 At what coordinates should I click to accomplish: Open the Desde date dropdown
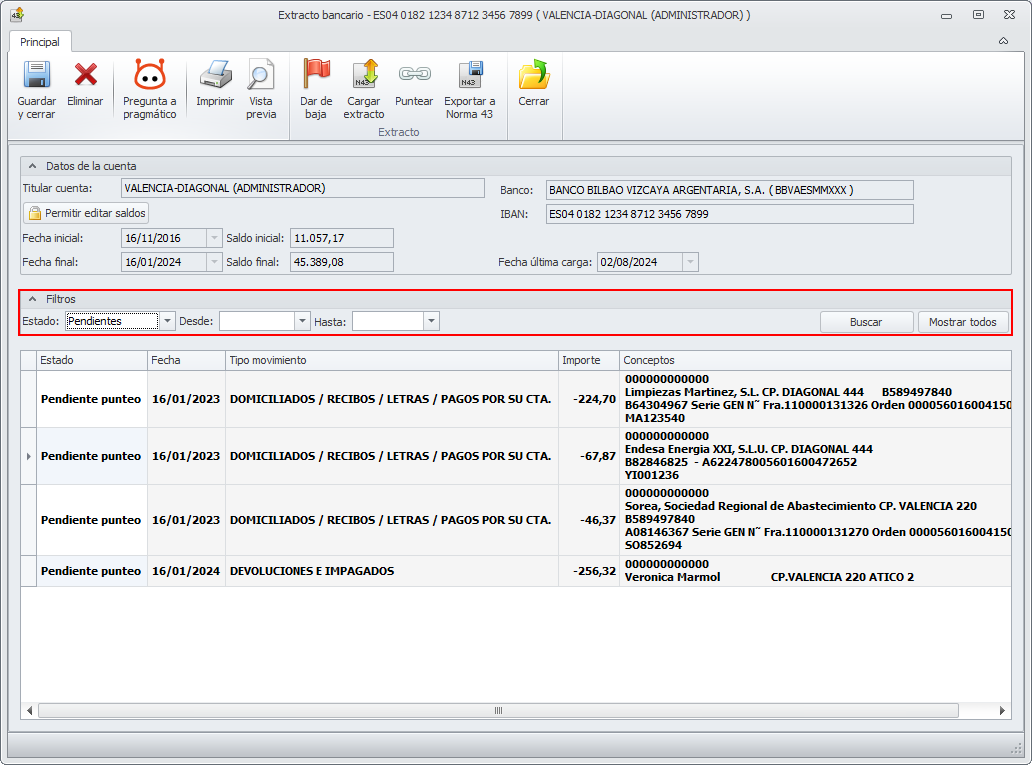302,321
